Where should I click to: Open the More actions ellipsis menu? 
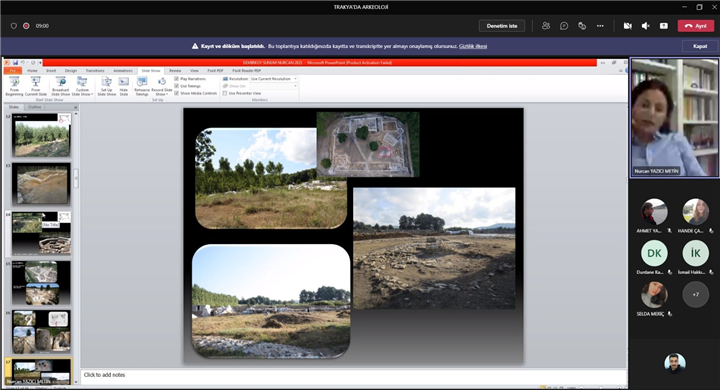click(x=600, y=26)
